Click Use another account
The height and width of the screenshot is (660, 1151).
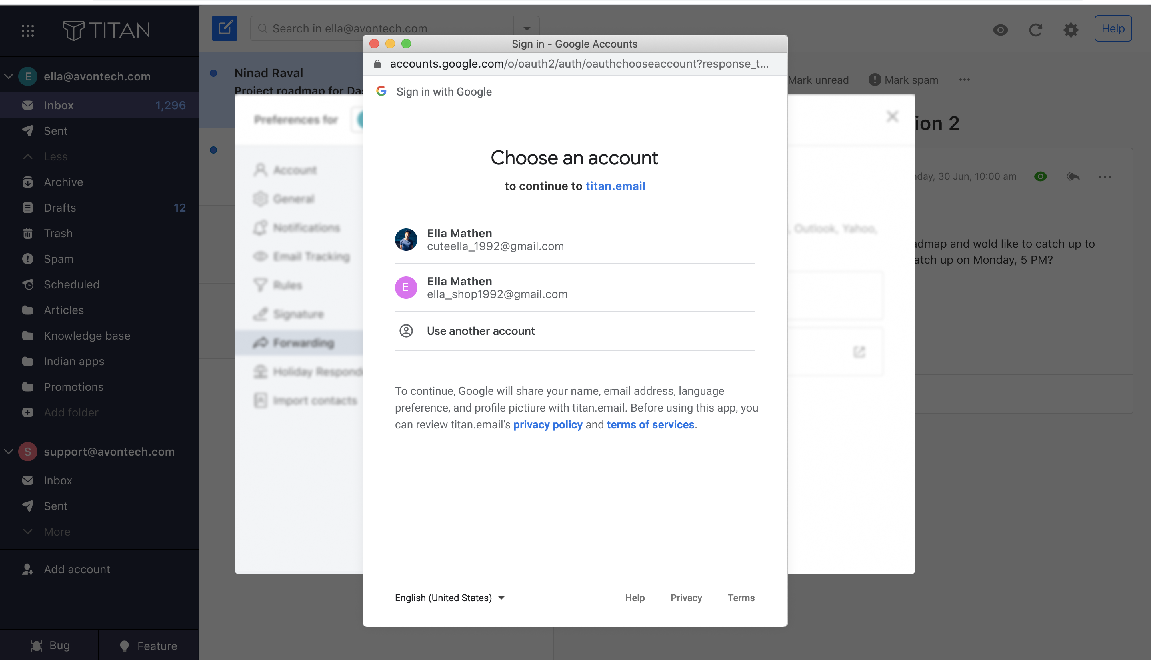(575, 331)
